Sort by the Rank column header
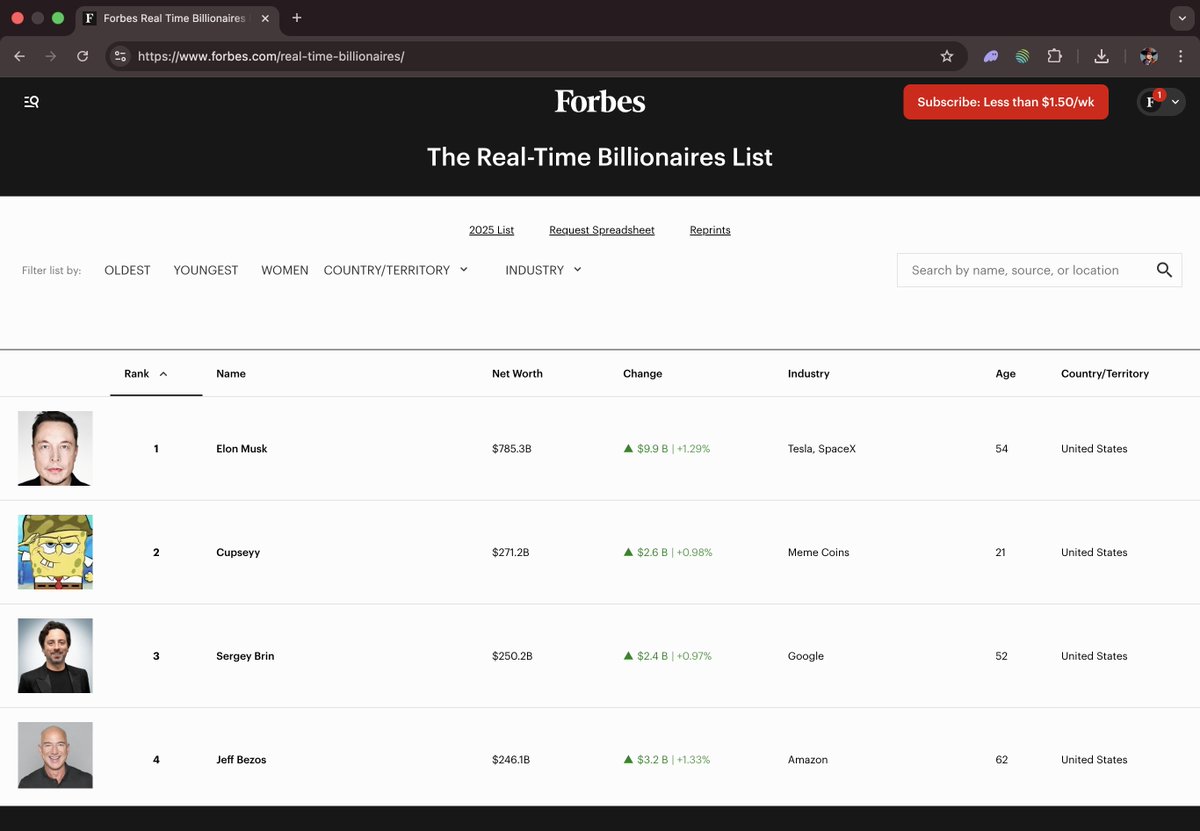Image resolution: width=1200 pixels, height=831 pixels. point(146,374)
